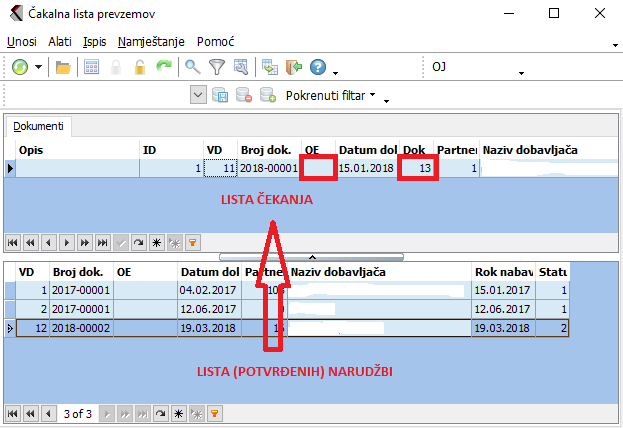Click the blue help question mark icon
This screenshot has height=428, width=623.
[x=318, y=67]
